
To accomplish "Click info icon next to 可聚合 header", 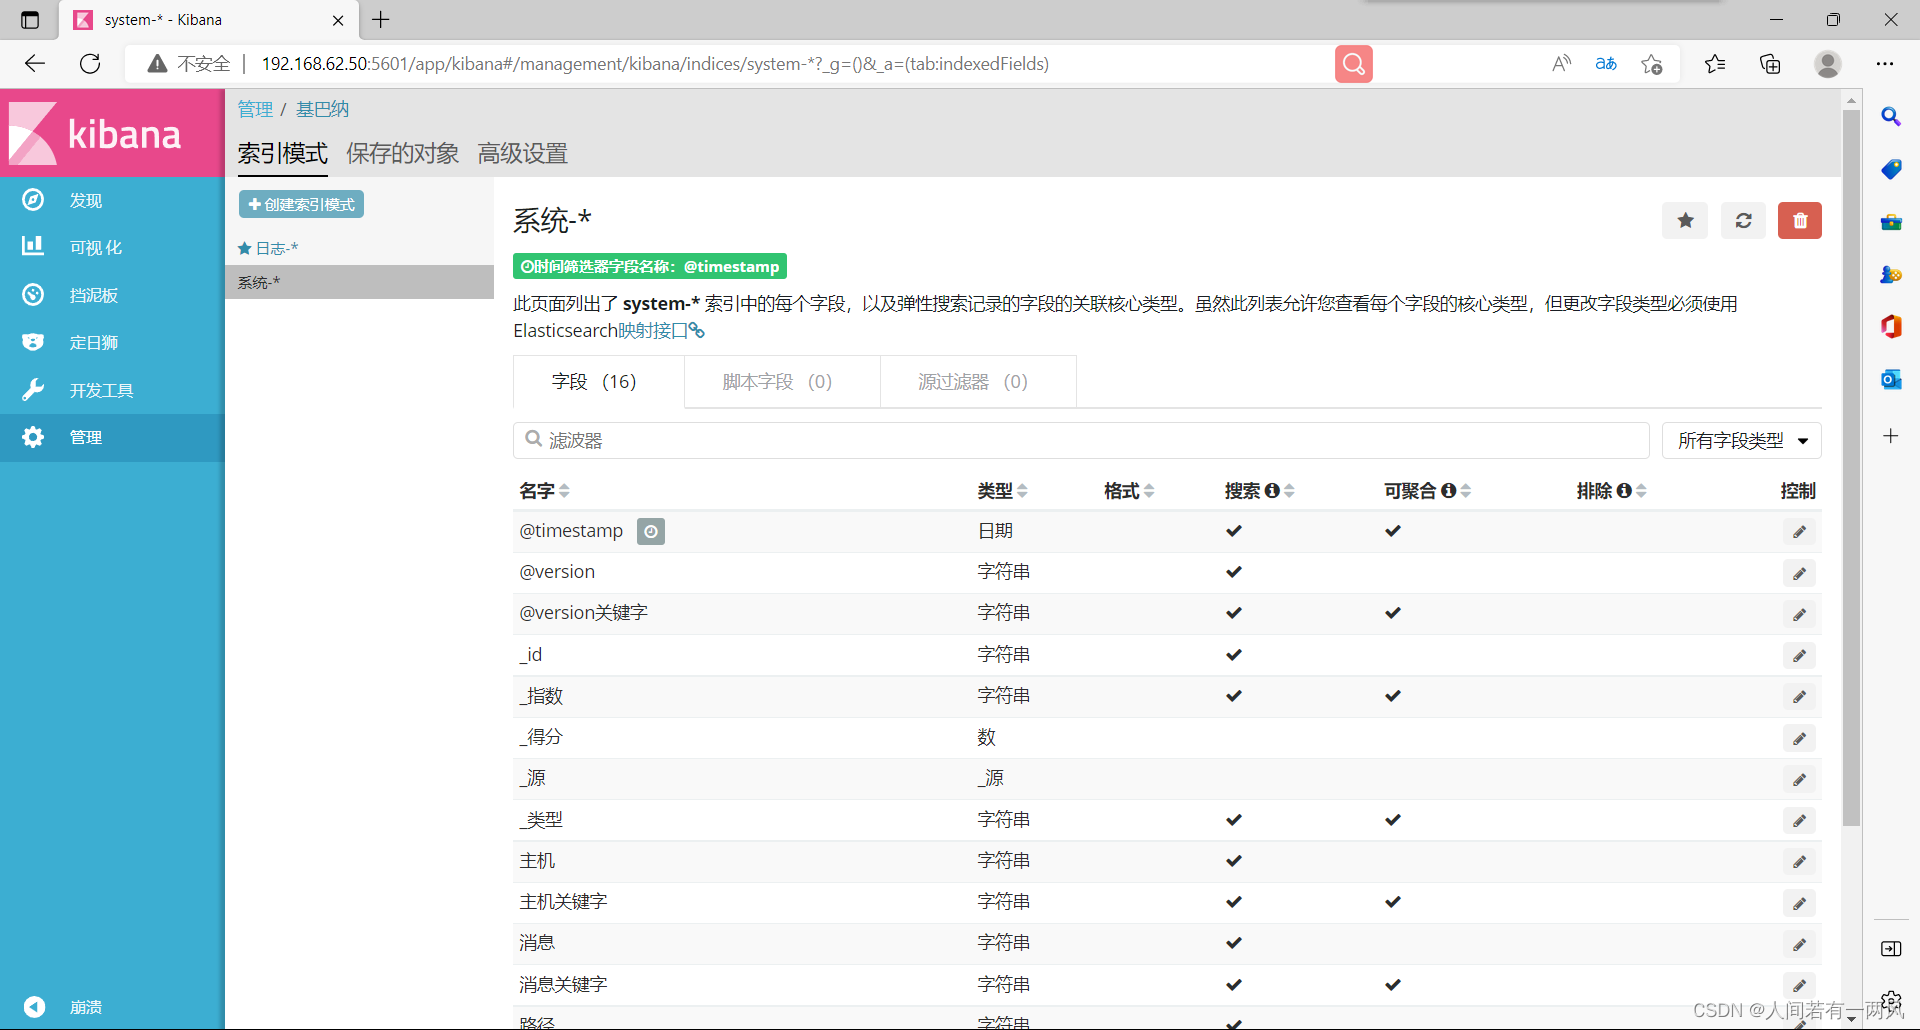I will point(1448,491).
